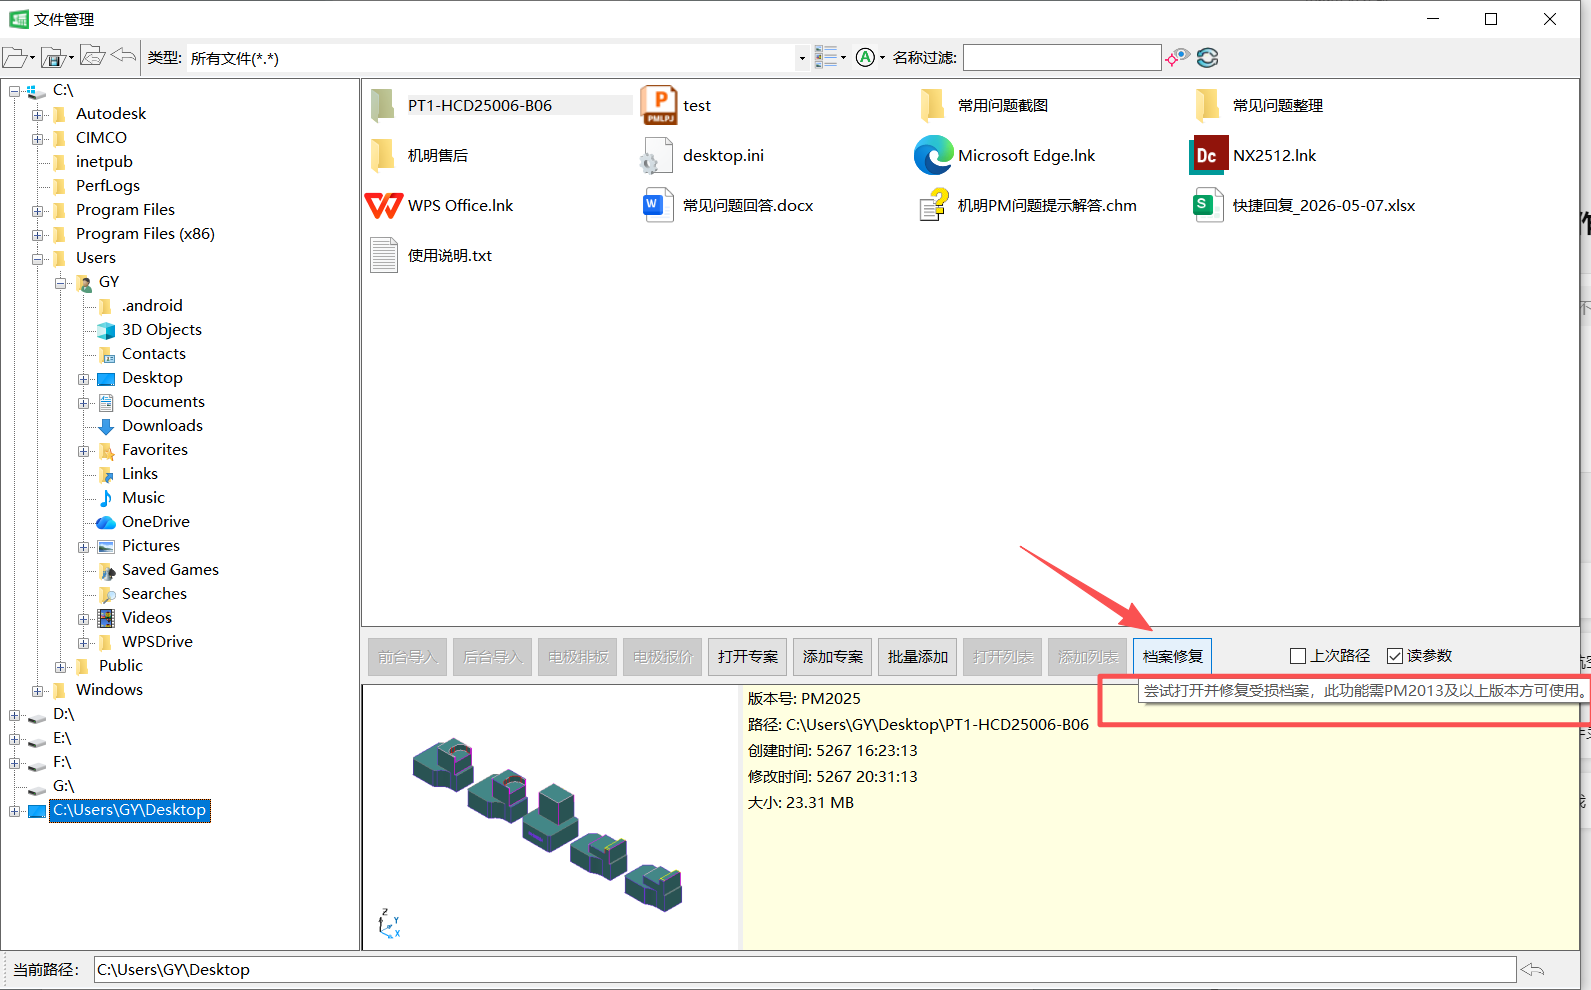Click the 3D model preview thumbnail
1591x990 pixels.
[549, 818]
